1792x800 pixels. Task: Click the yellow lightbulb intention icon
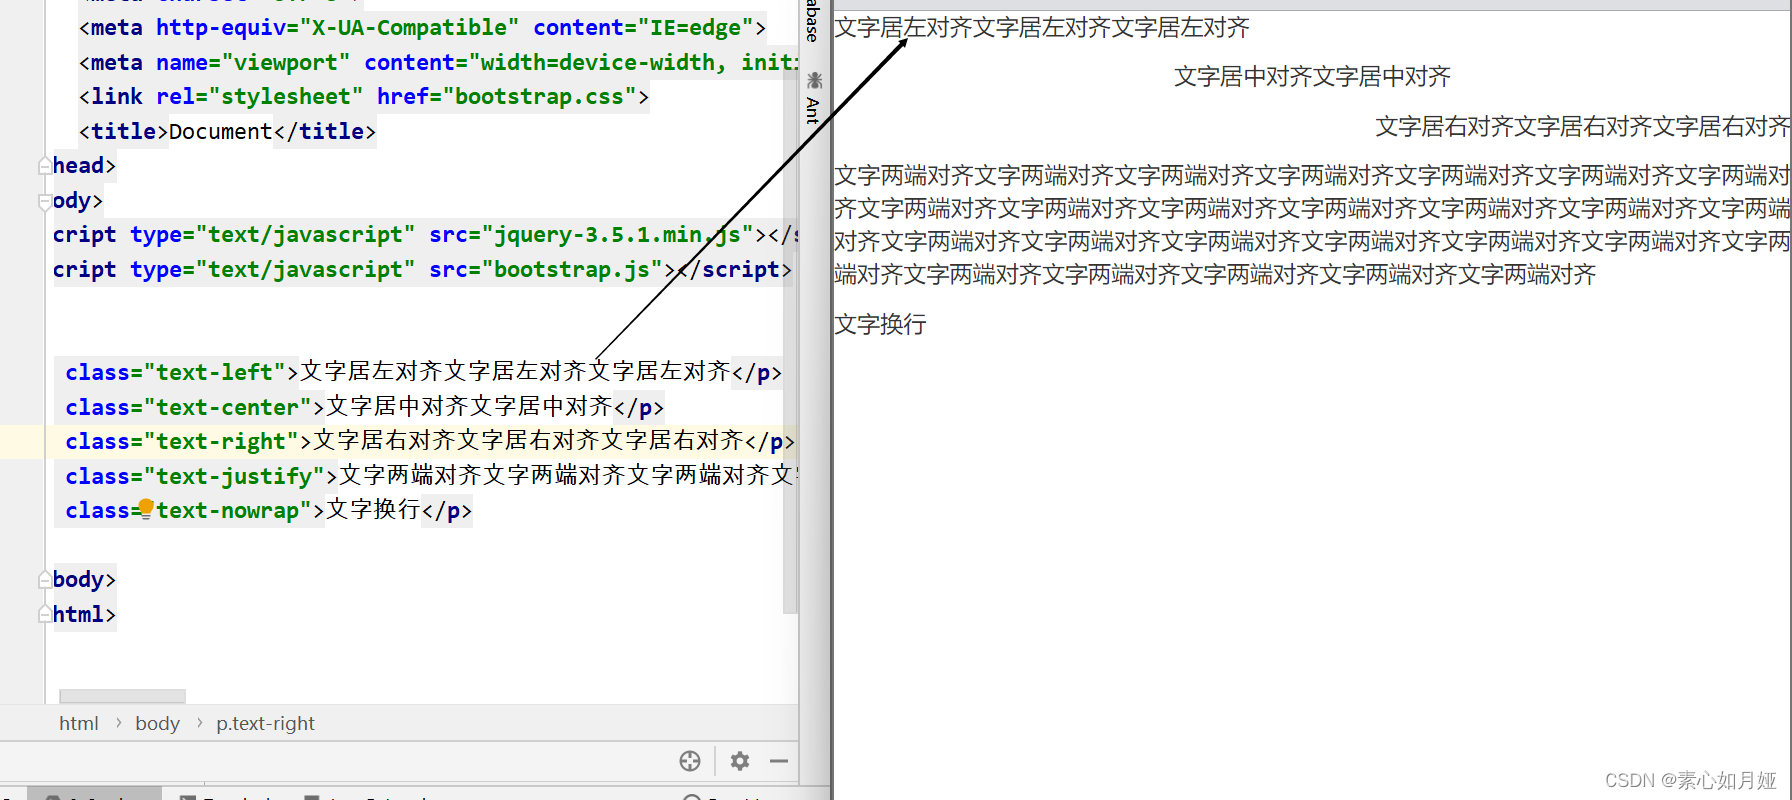tap(146, 508)
